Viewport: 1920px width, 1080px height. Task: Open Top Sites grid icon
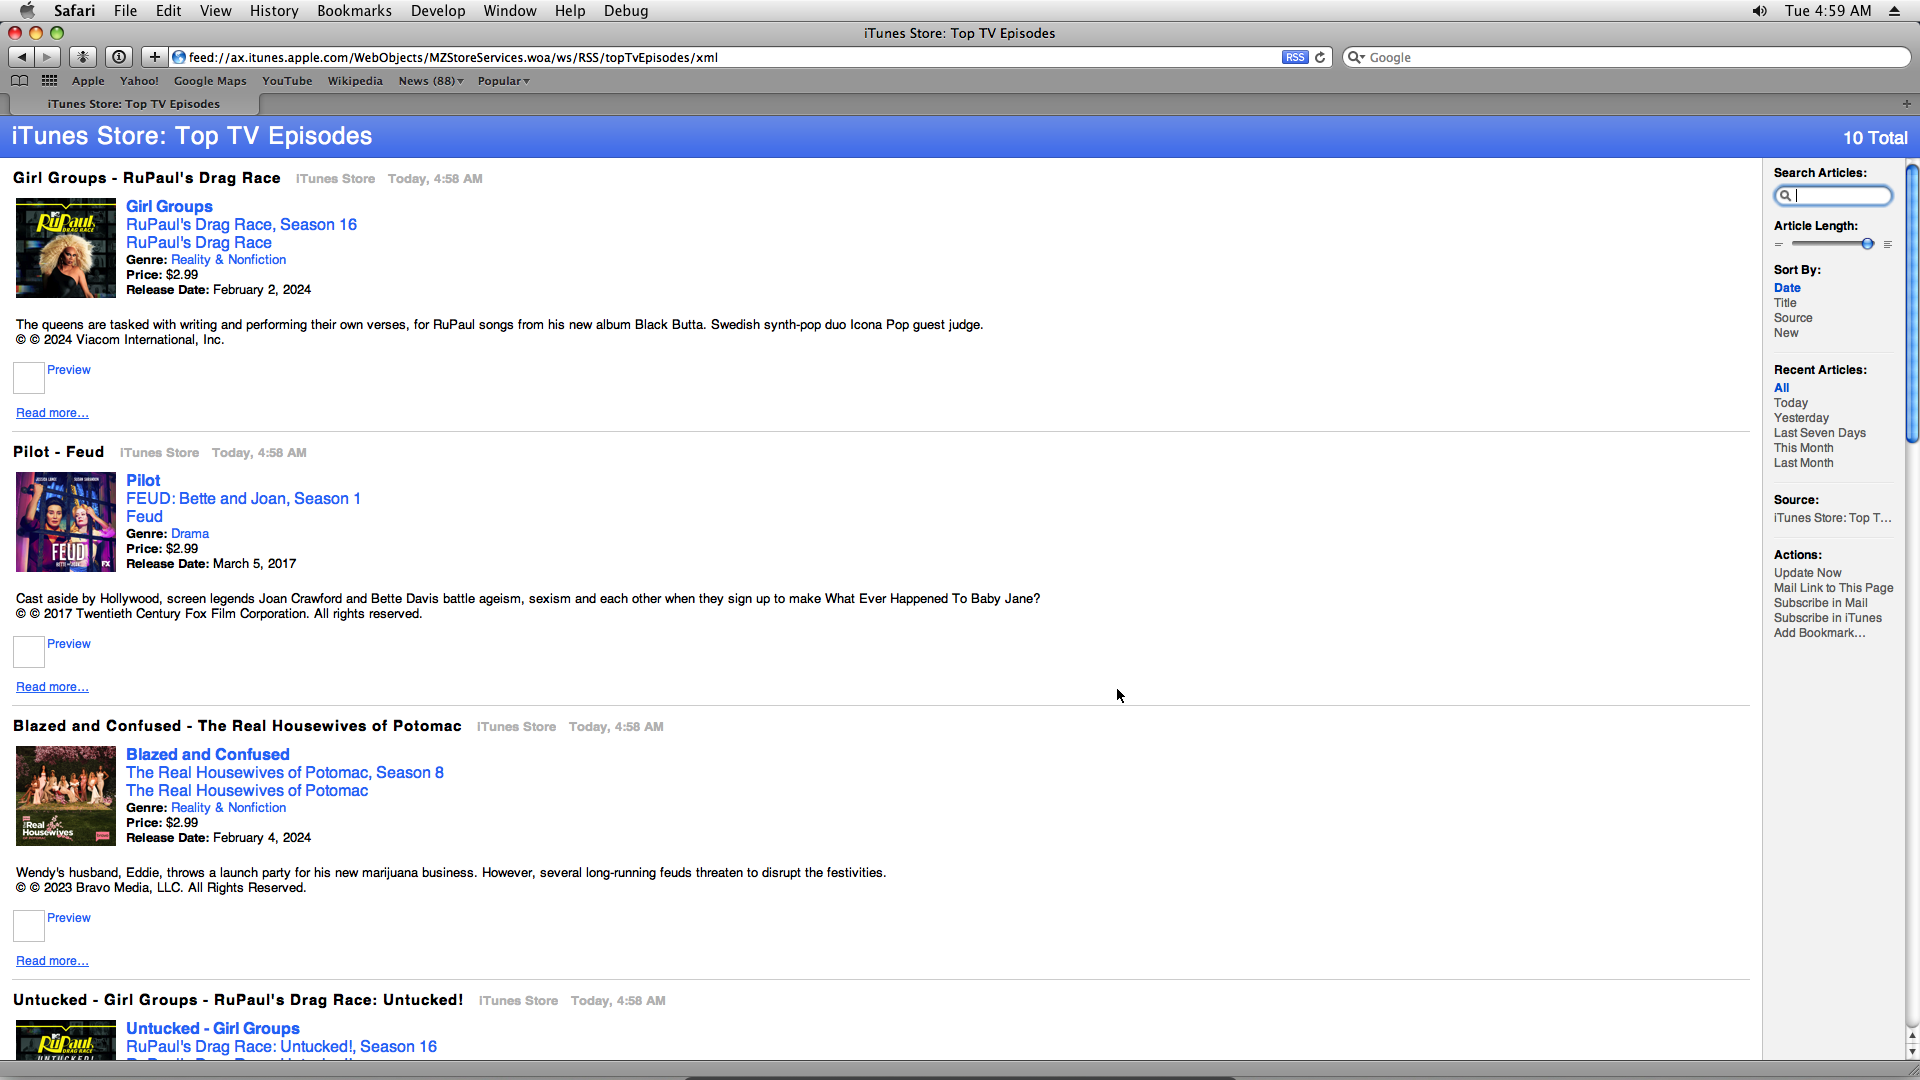pyautogui.click(x=49, y=81)
